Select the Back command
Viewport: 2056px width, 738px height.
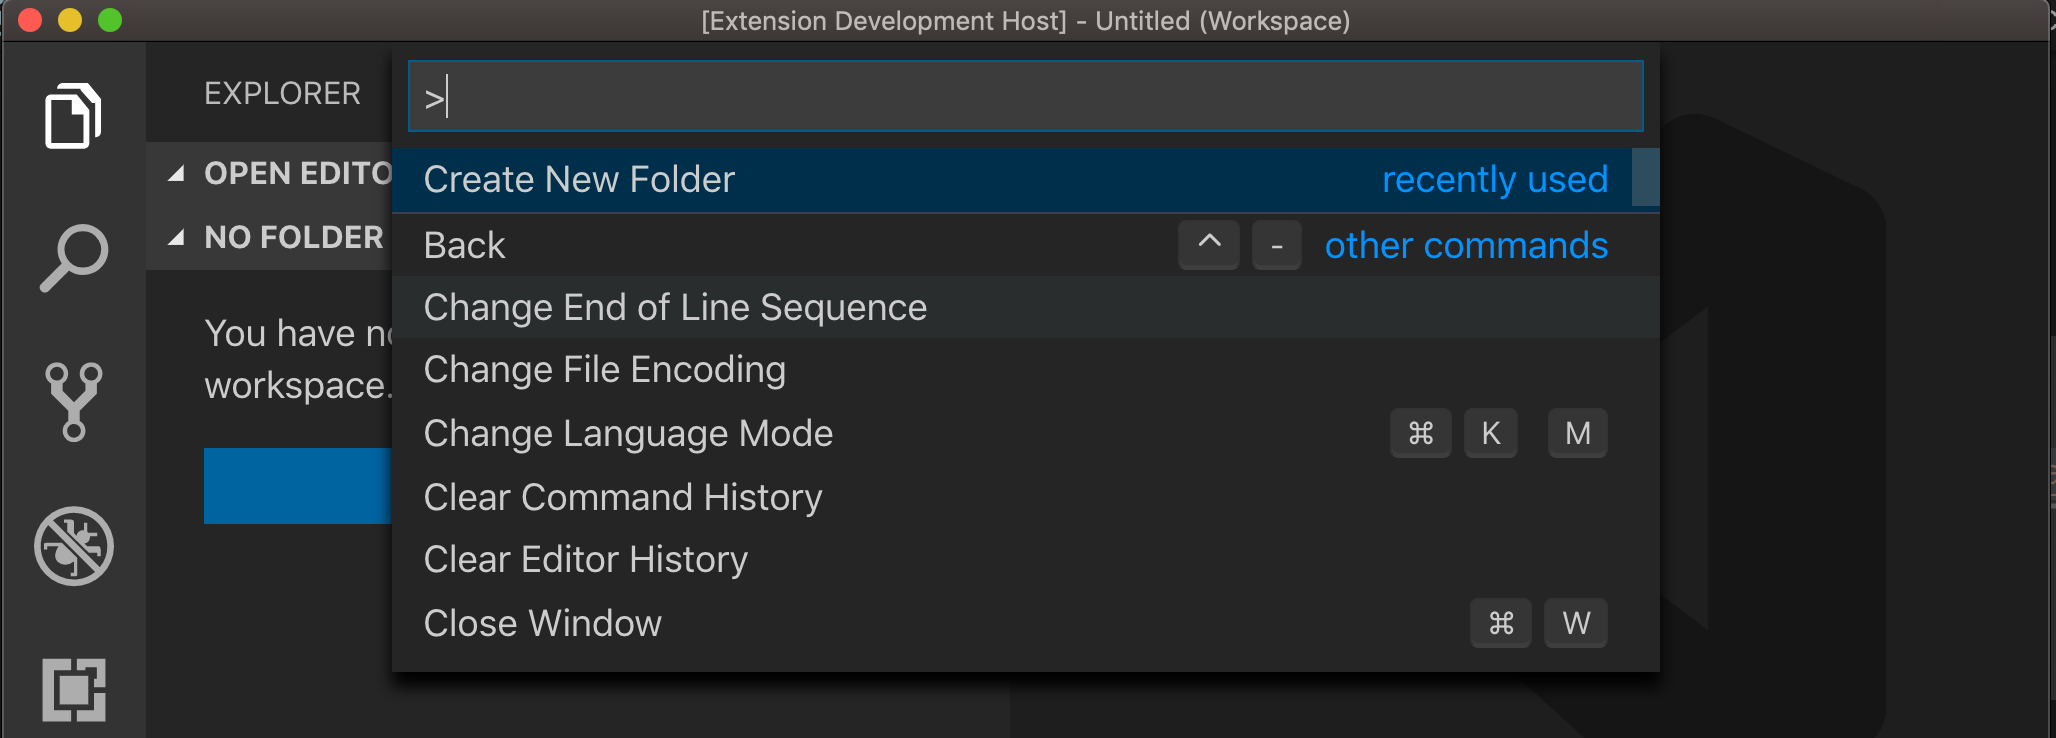click(x=465, y=246)
